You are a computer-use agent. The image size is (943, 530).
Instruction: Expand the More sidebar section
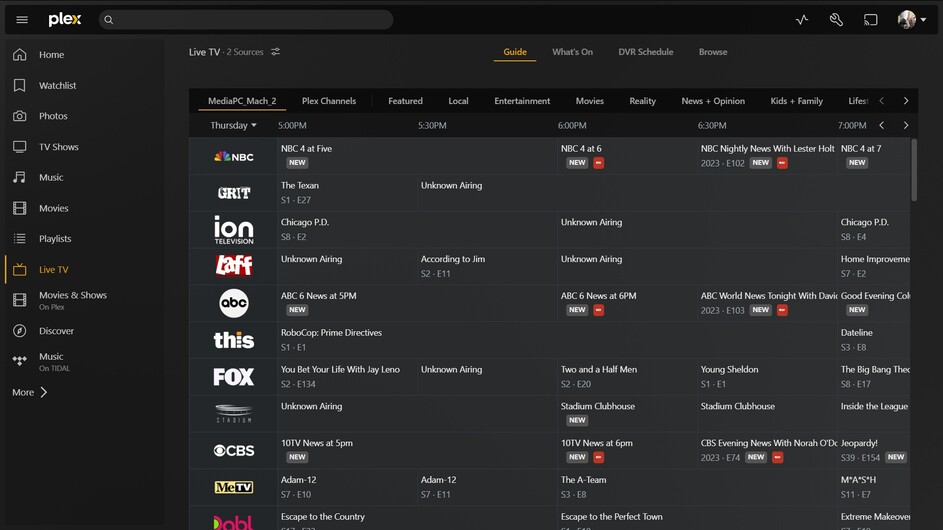pos(29,392)
